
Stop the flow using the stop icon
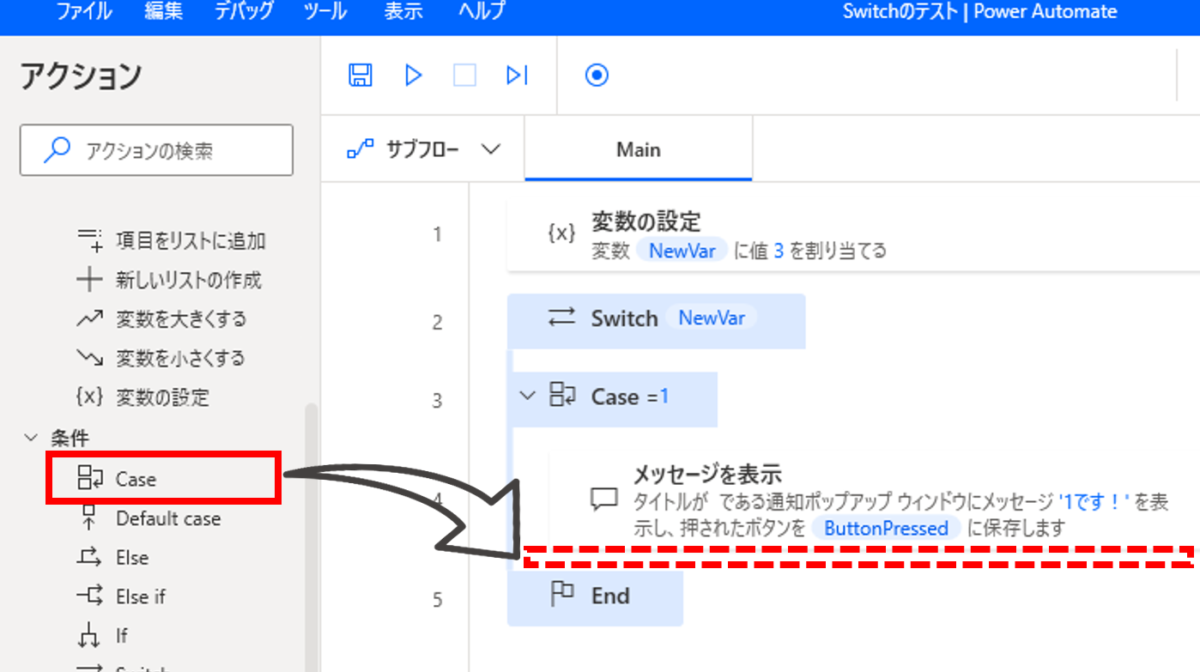coord(465,75)
